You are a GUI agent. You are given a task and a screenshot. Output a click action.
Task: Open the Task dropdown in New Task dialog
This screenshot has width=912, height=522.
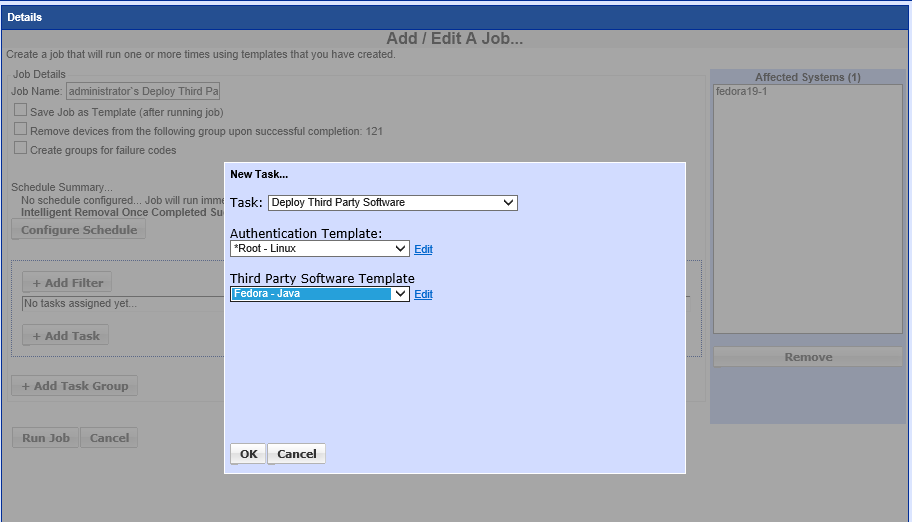coord(392,203)
